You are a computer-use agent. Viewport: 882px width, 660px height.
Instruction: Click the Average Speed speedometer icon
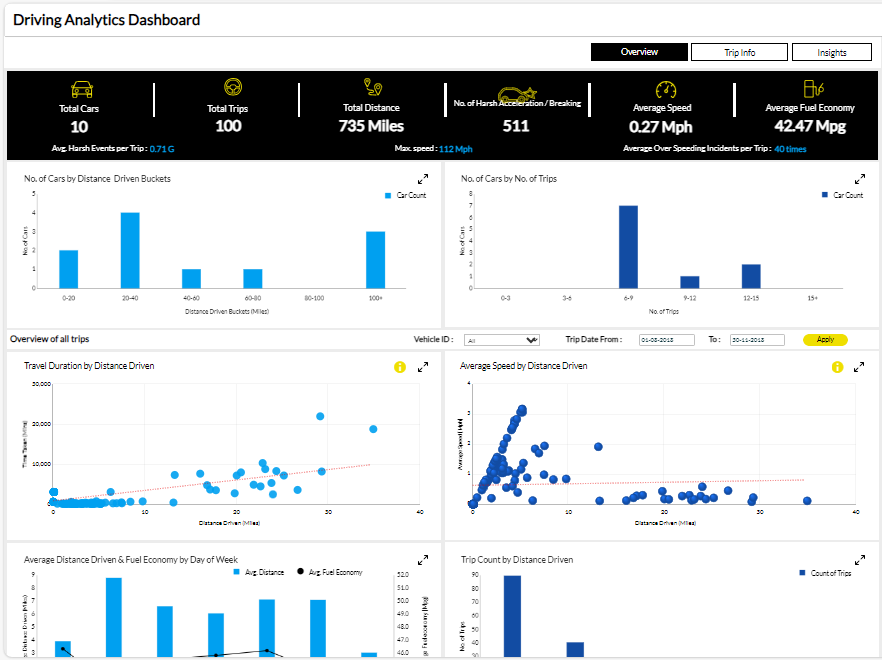666,89
